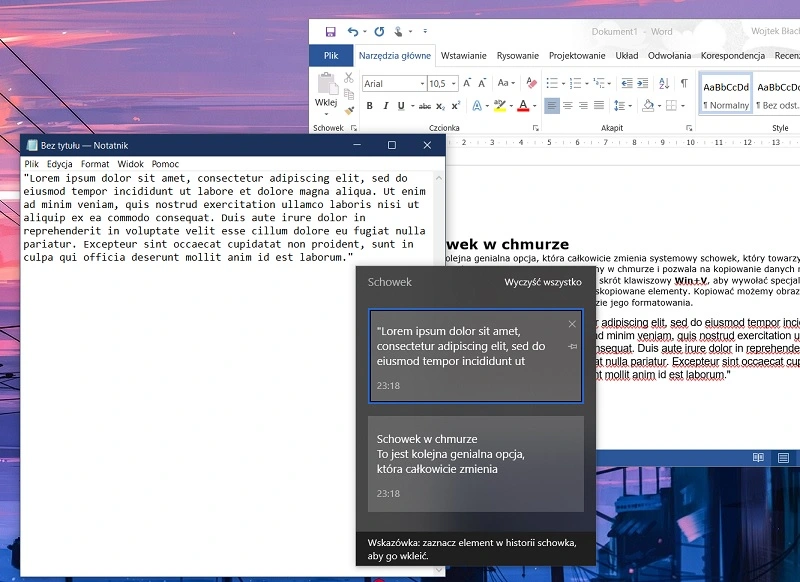Click Wyczyść wszystko in clipboard panel
800x582 pixels.
click(542, 282)
